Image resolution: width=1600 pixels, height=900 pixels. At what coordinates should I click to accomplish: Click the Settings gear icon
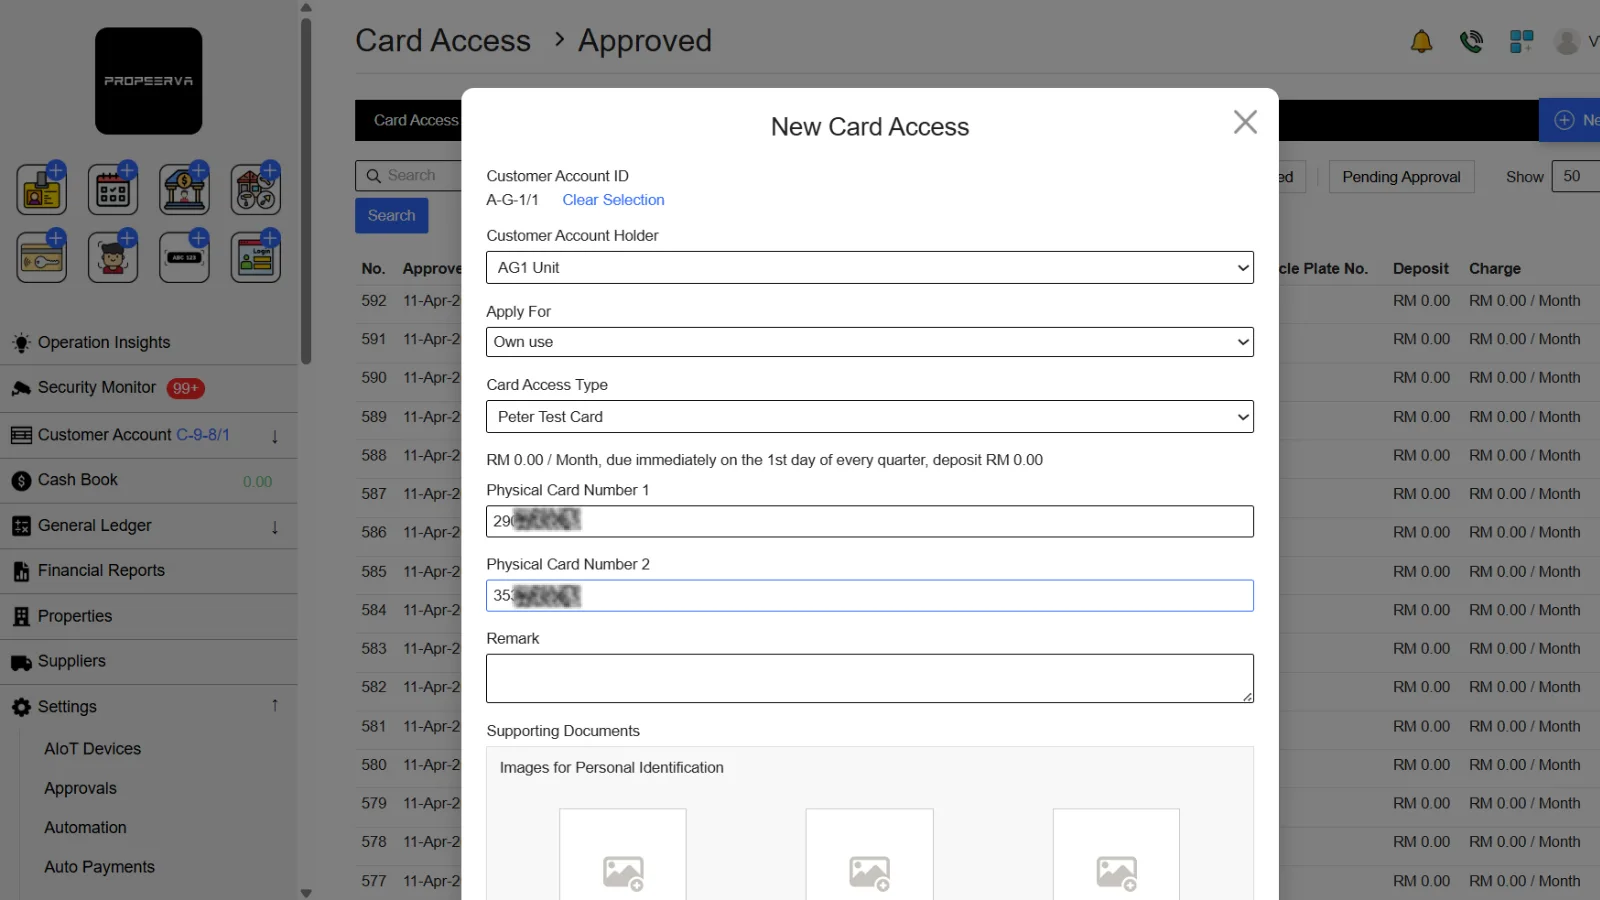tap(21, 707)
